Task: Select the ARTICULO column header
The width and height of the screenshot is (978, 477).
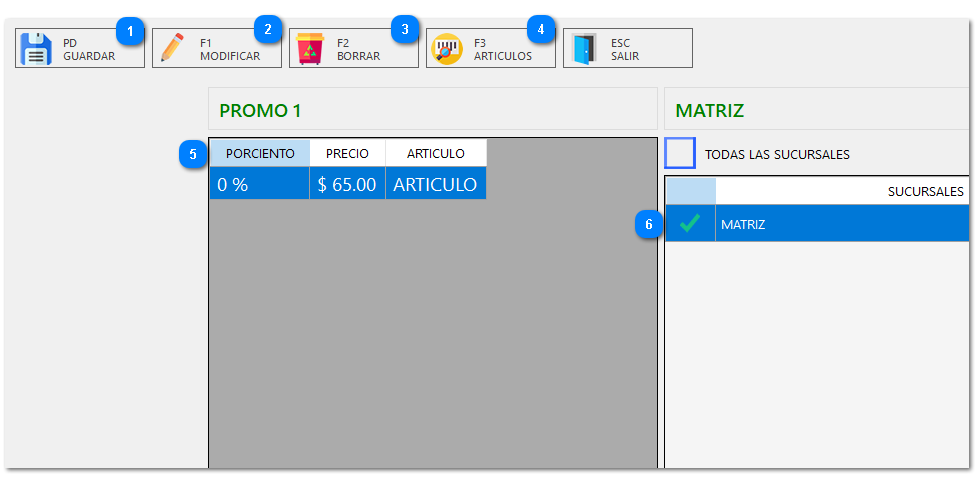Action: click(436, 153)
